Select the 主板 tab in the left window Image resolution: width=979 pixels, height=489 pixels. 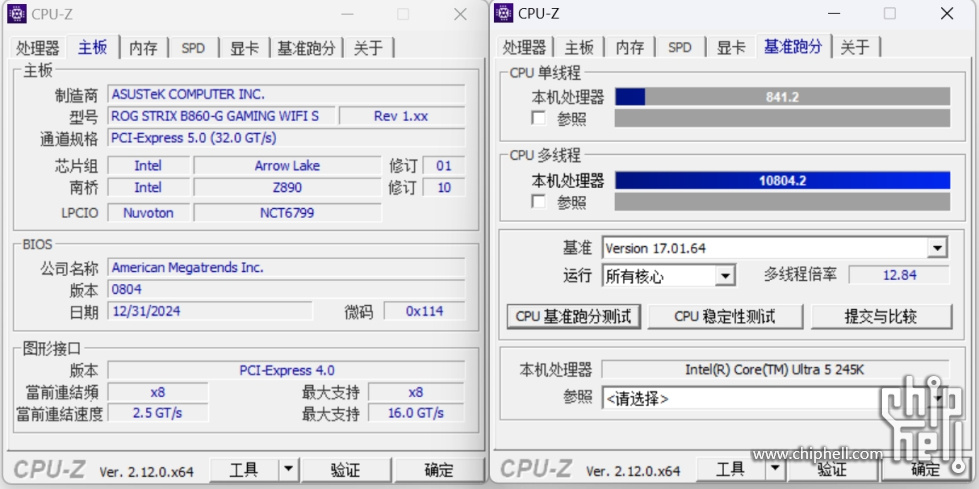click(92, 47)
